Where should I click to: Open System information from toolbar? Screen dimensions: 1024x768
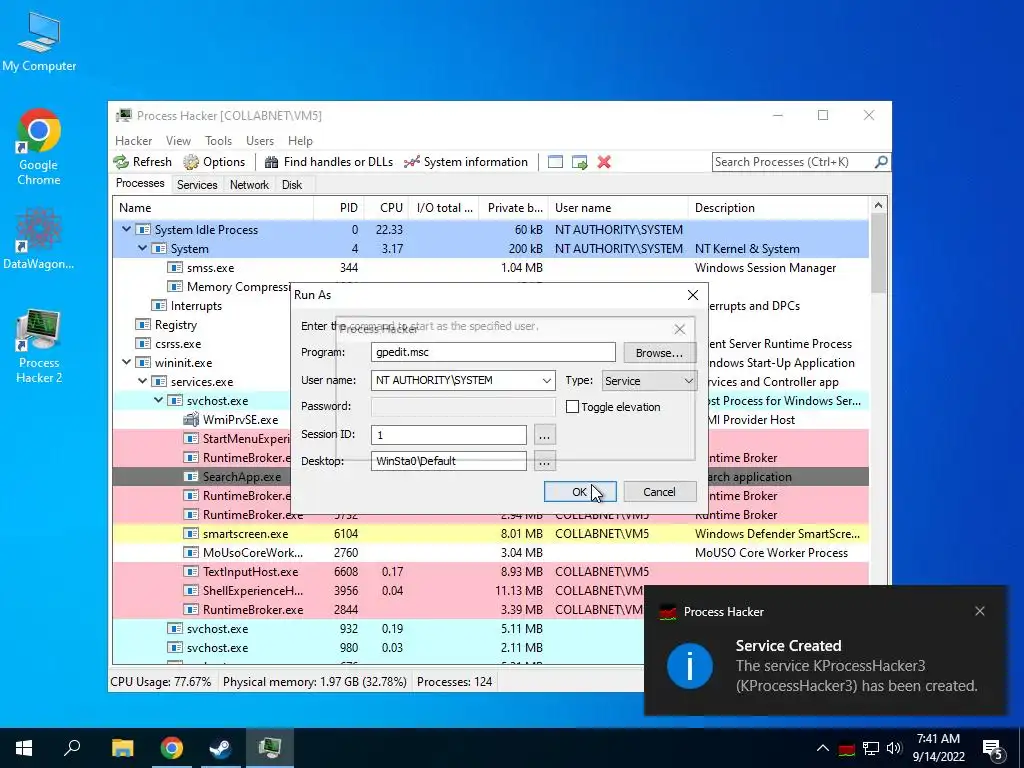point(466,162)
